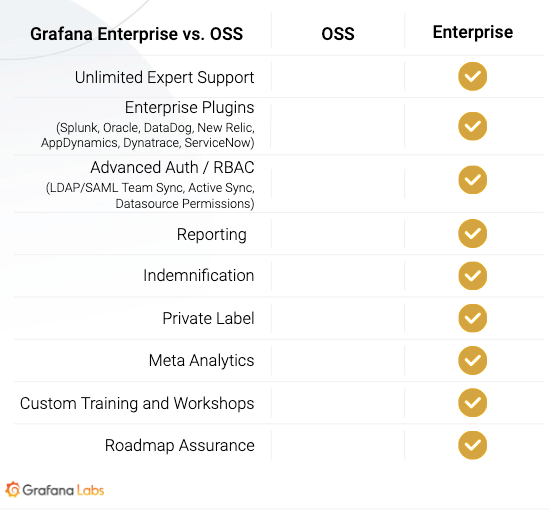Click the Unlimited Expert Support label
Viewport: 550px width, 510px height.
click(x=165, y=78)
